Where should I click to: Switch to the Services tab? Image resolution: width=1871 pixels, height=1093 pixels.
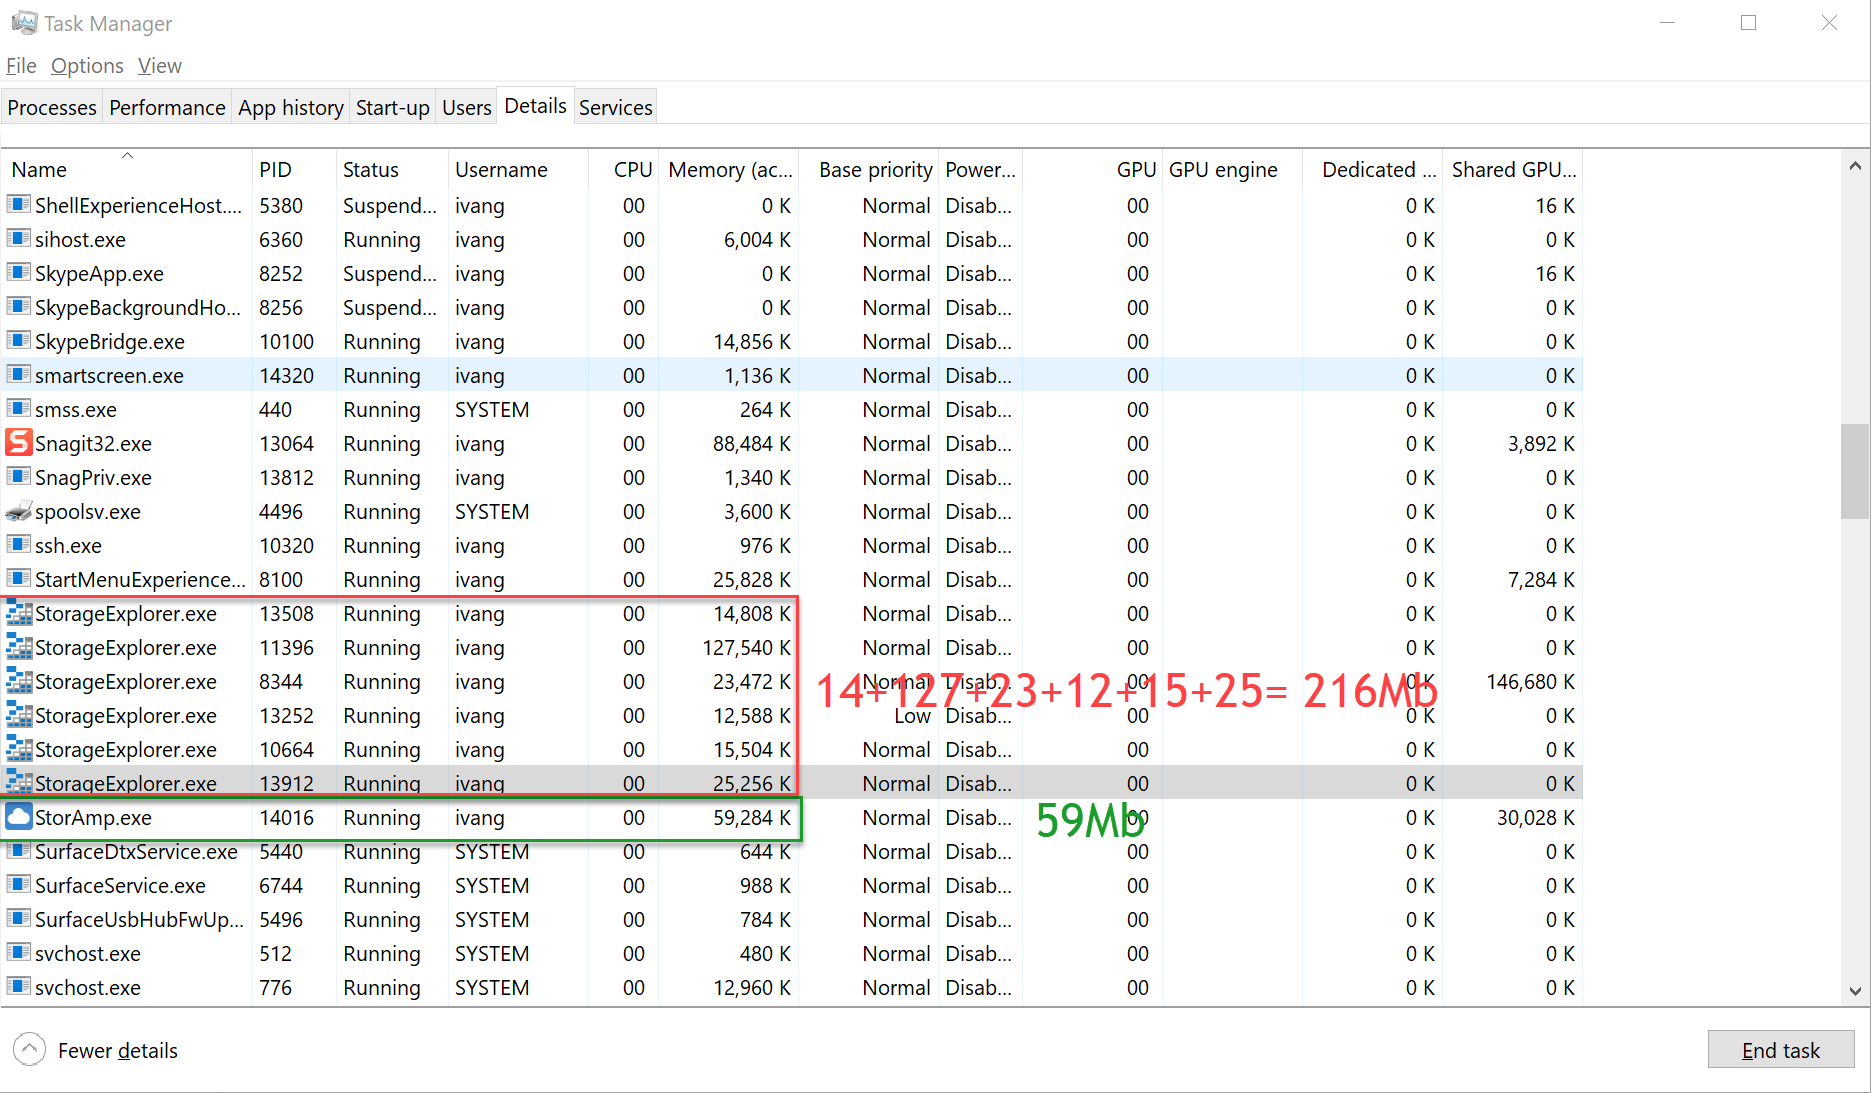[616, 107]
